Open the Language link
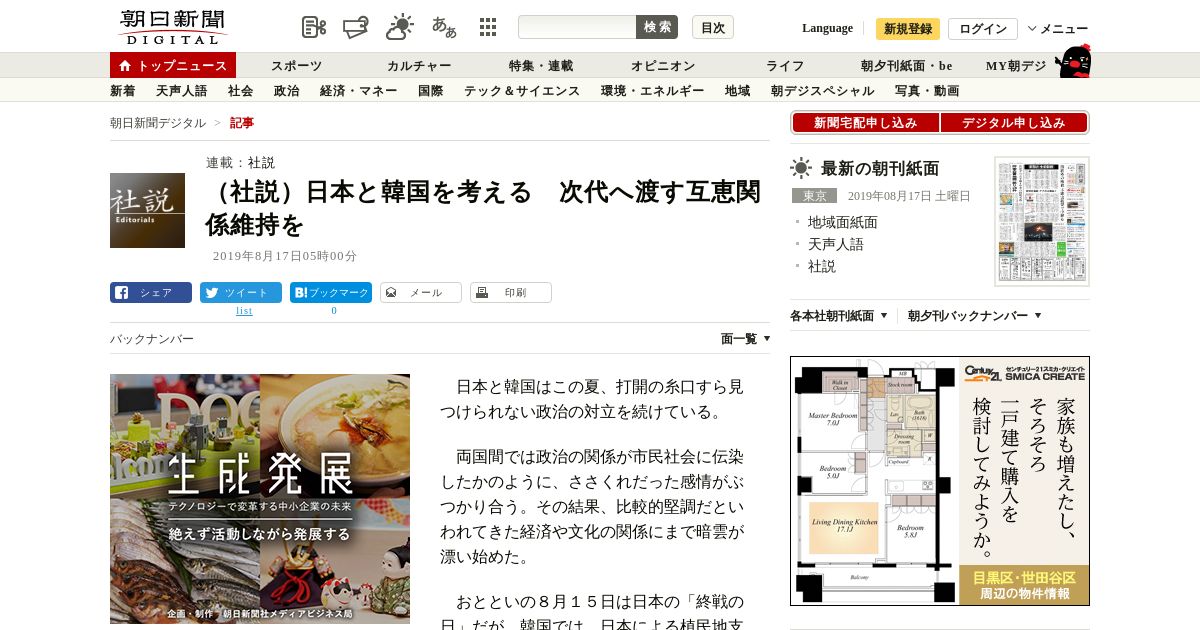This screenshot has height=630, width=1200. pos(827,28)
